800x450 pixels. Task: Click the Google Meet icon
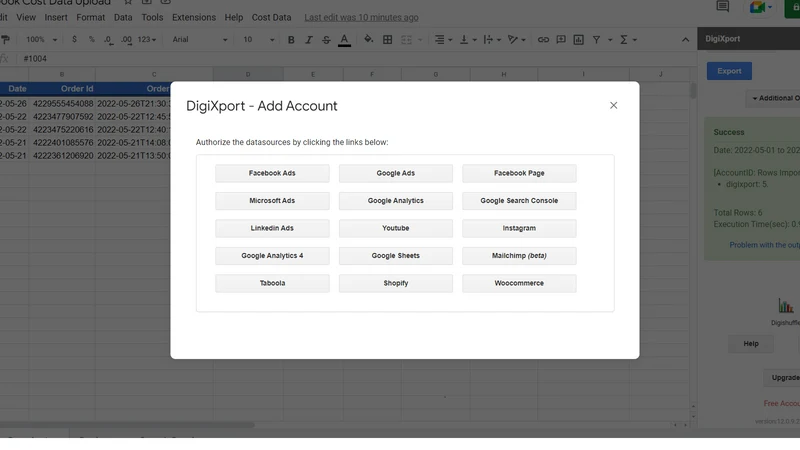[757, 7]
